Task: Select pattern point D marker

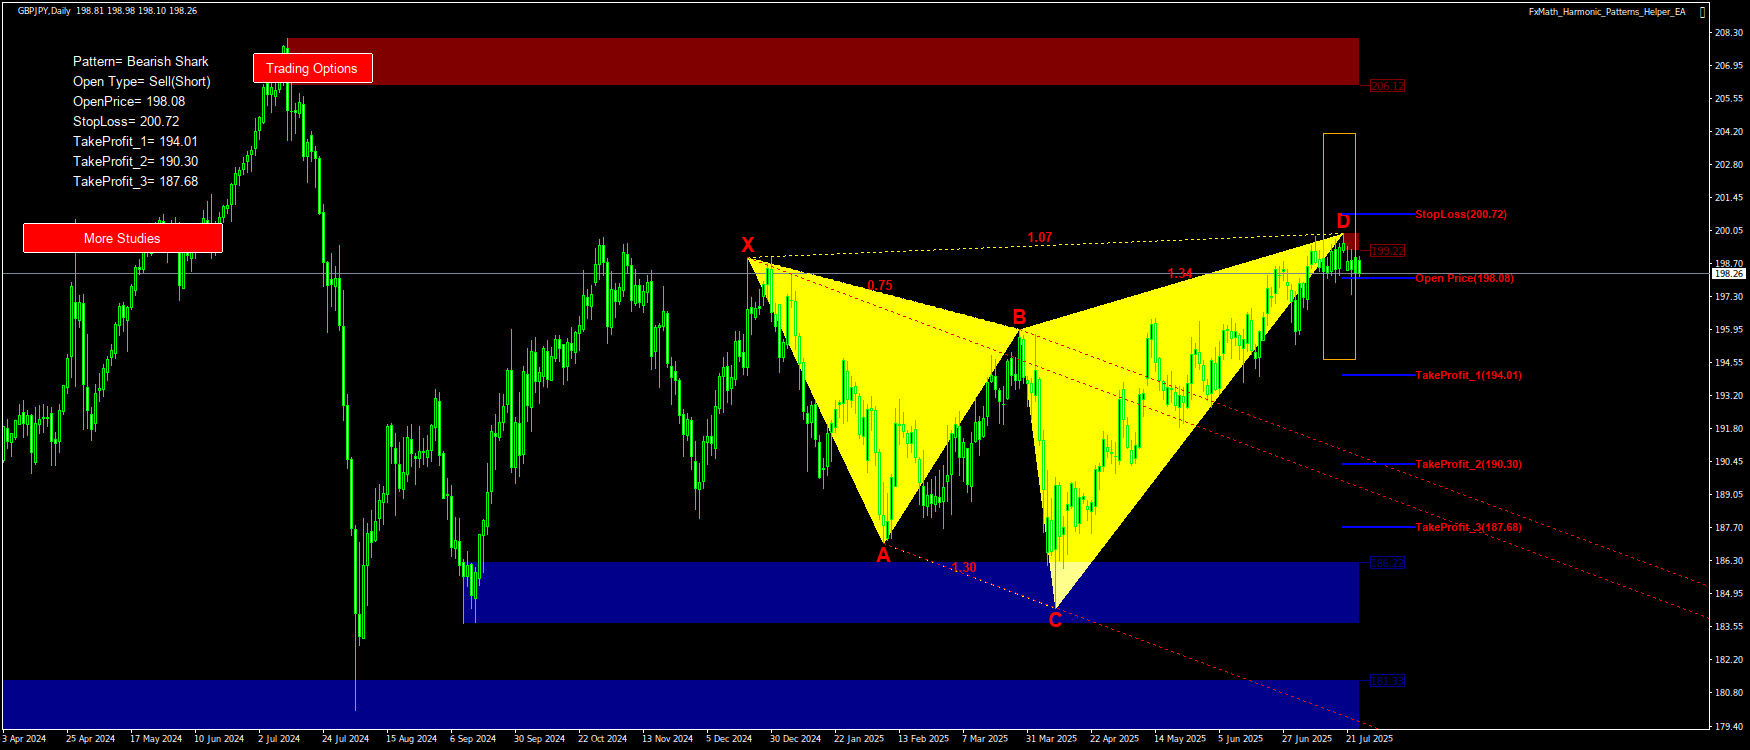Action: pyautogui.click(x=1343, y=221)
